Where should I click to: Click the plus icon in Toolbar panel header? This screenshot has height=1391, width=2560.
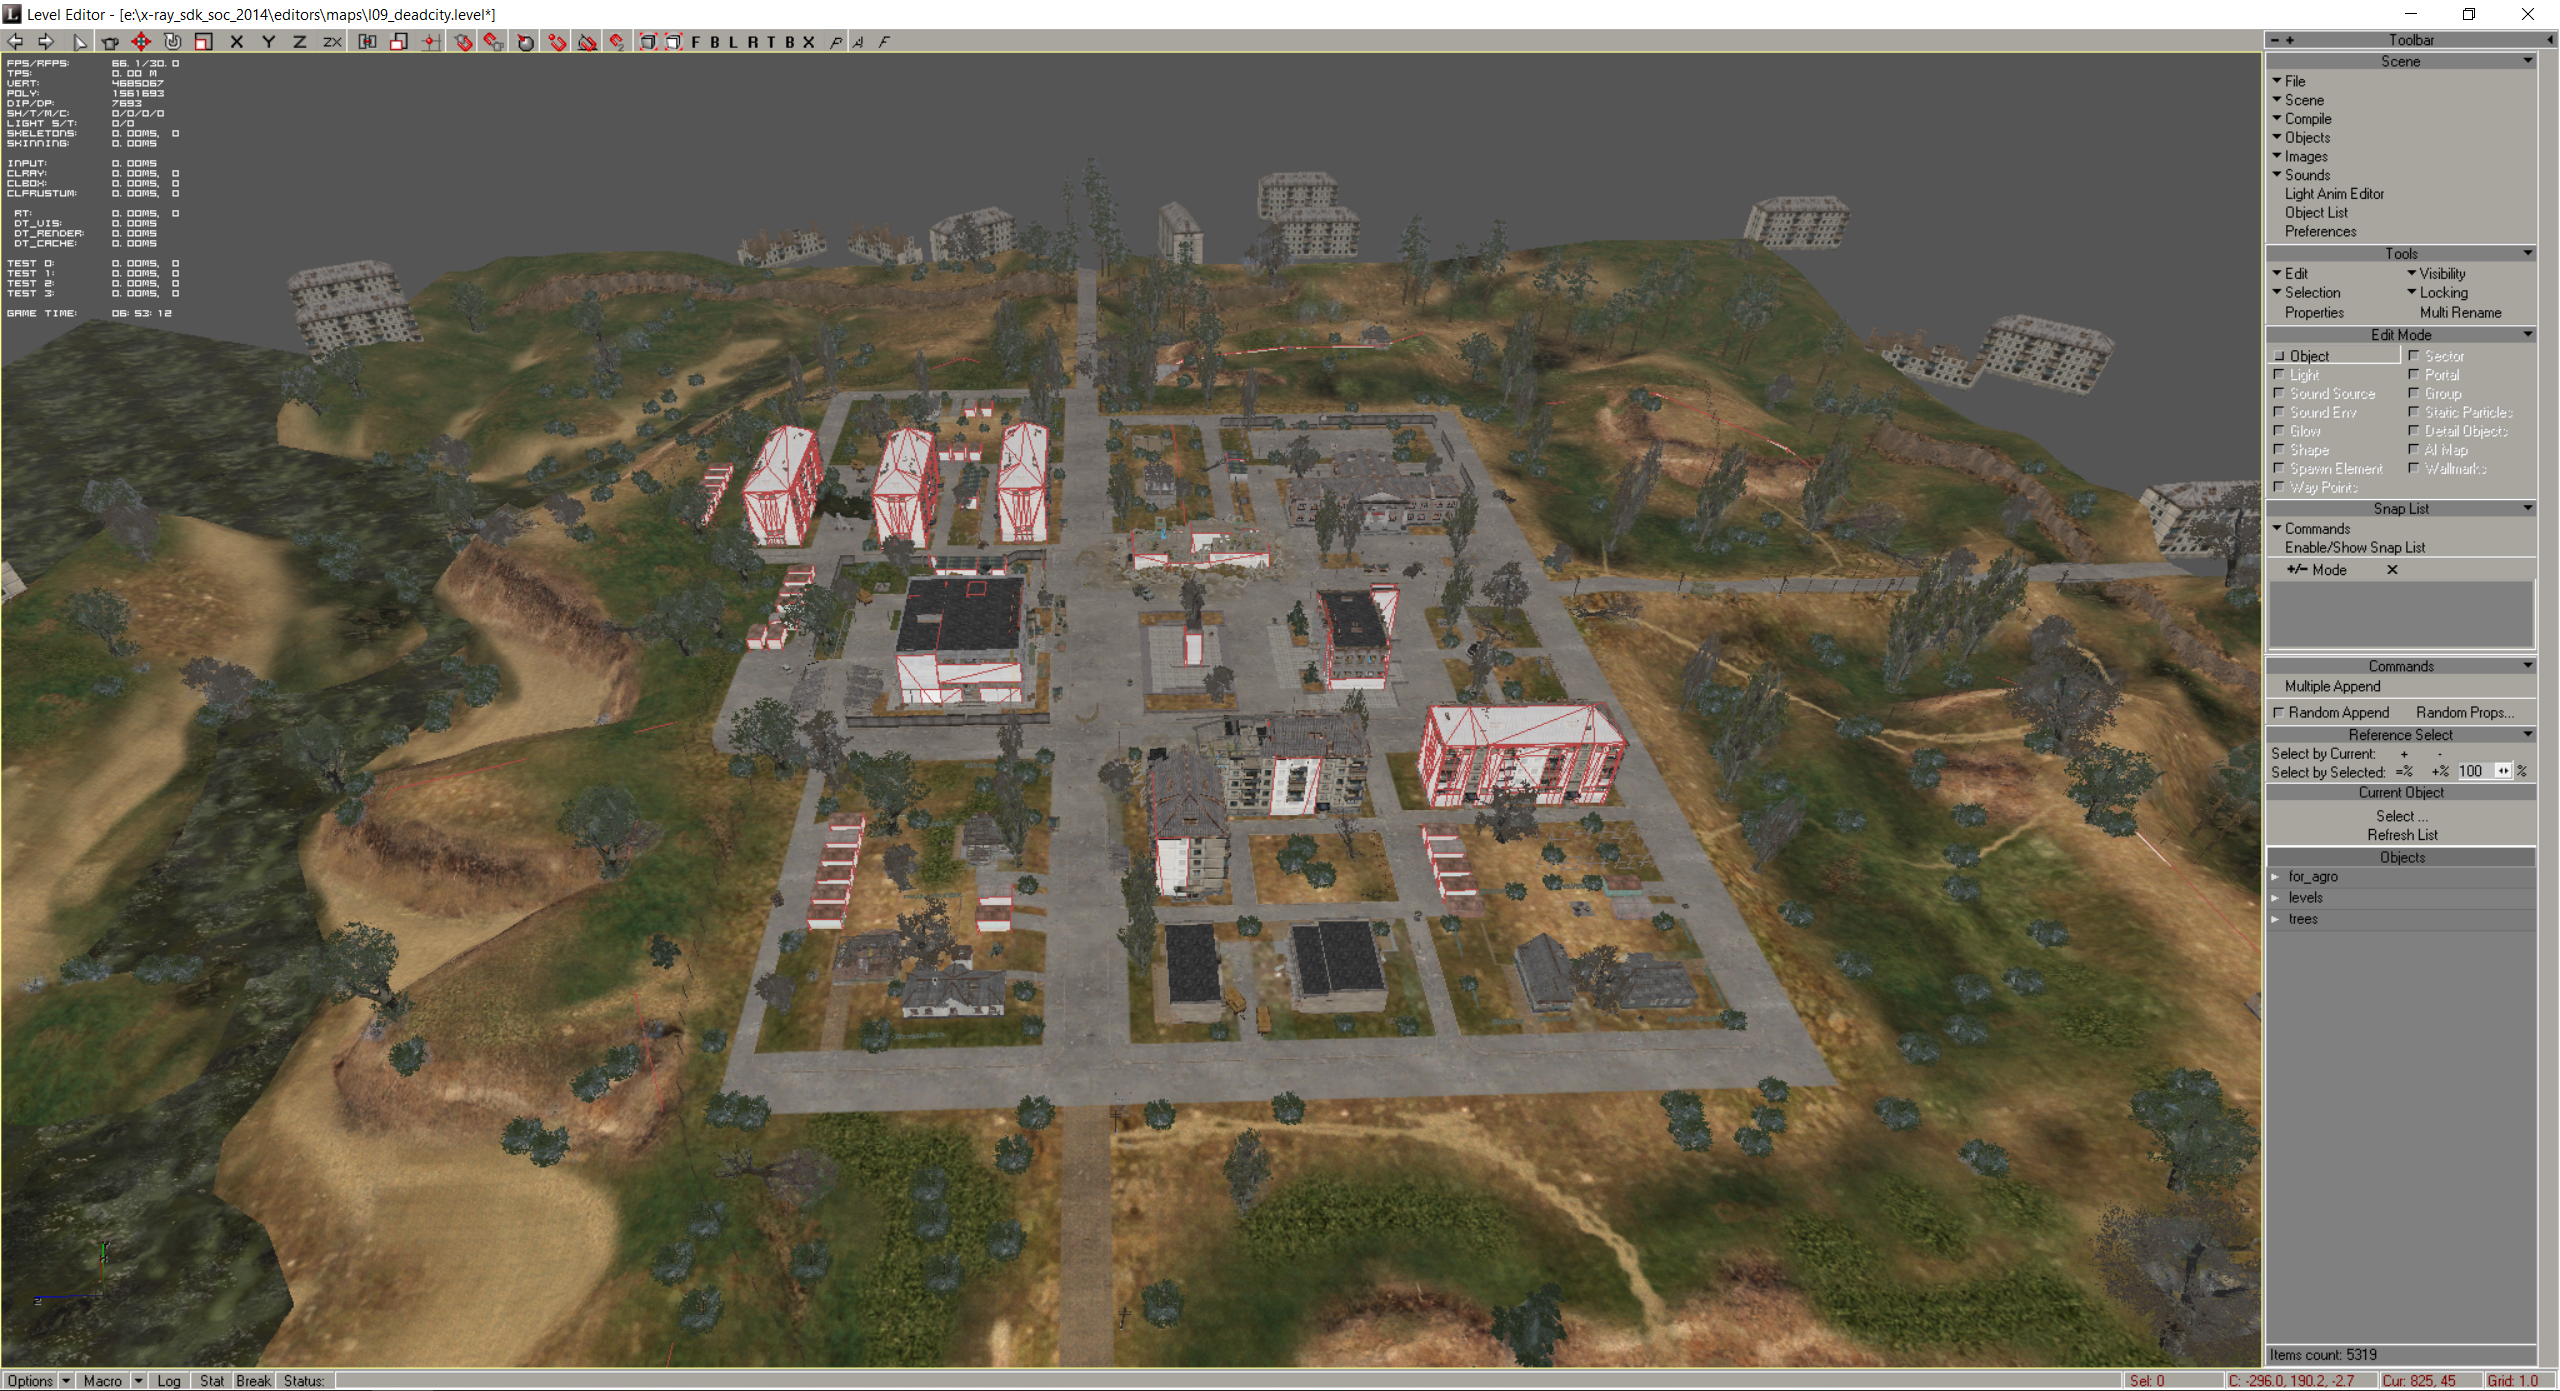point(2290,40)
